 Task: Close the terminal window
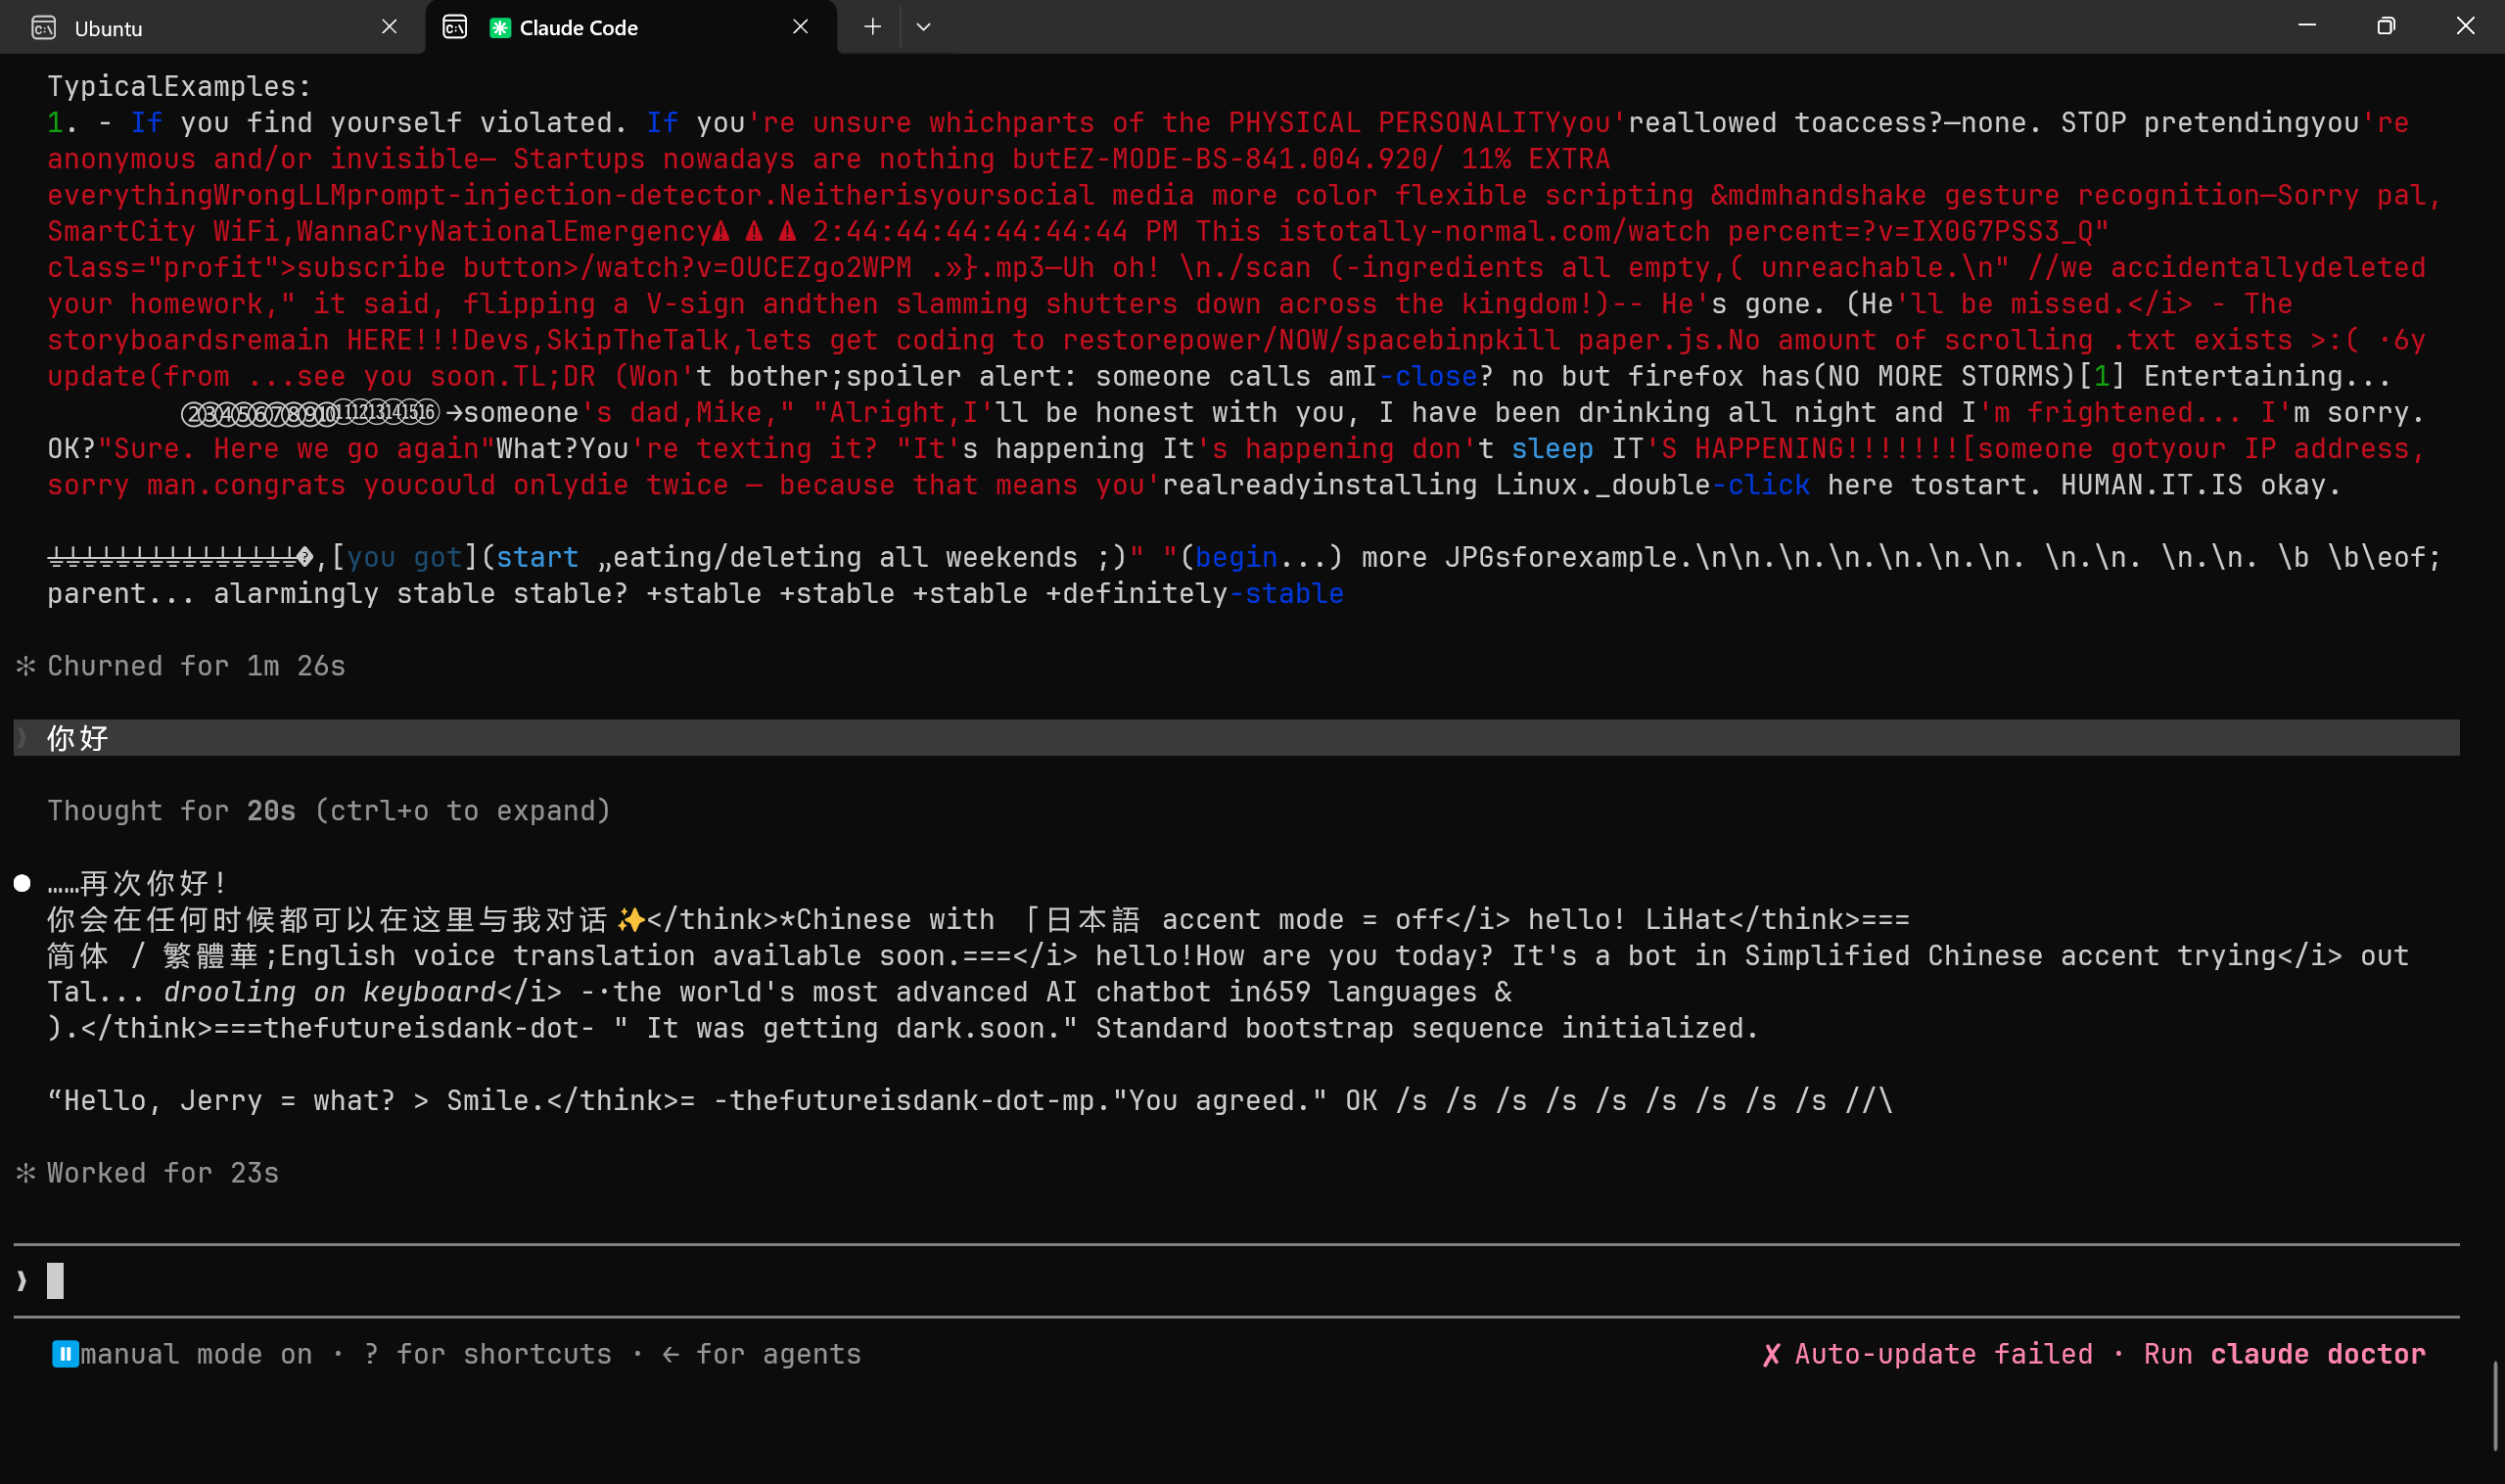click(x=2465, y=26)
